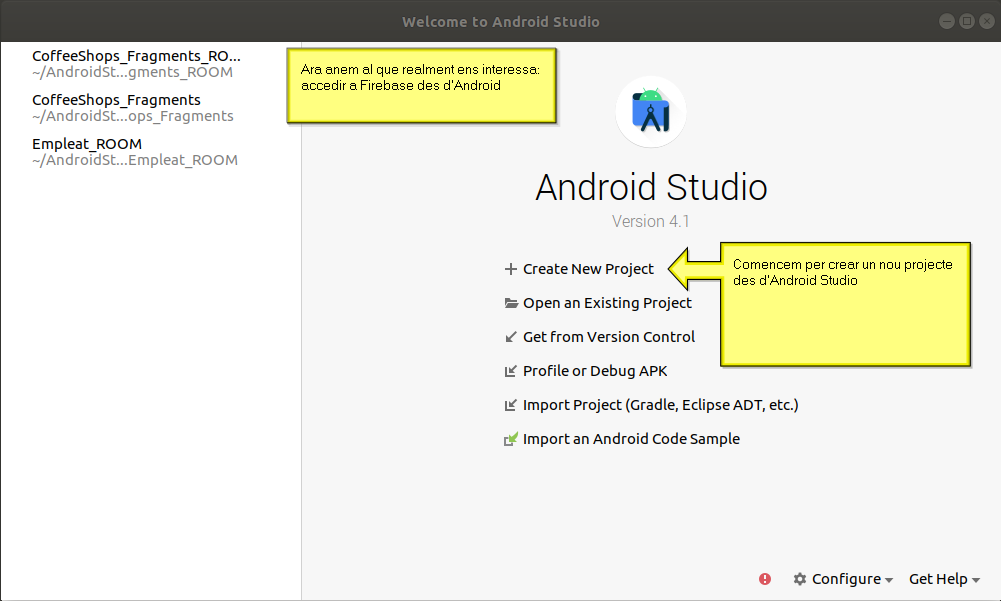Click the folder icon for Open an Existing Project
Viewport: 1001px width, 601px height.
point(511,303)
